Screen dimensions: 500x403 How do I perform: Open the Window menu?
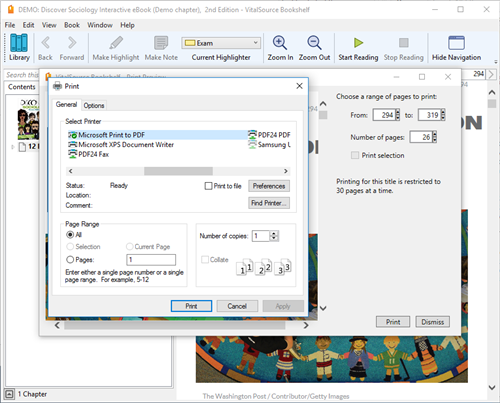pyautogui.click(x=100, y=25)
